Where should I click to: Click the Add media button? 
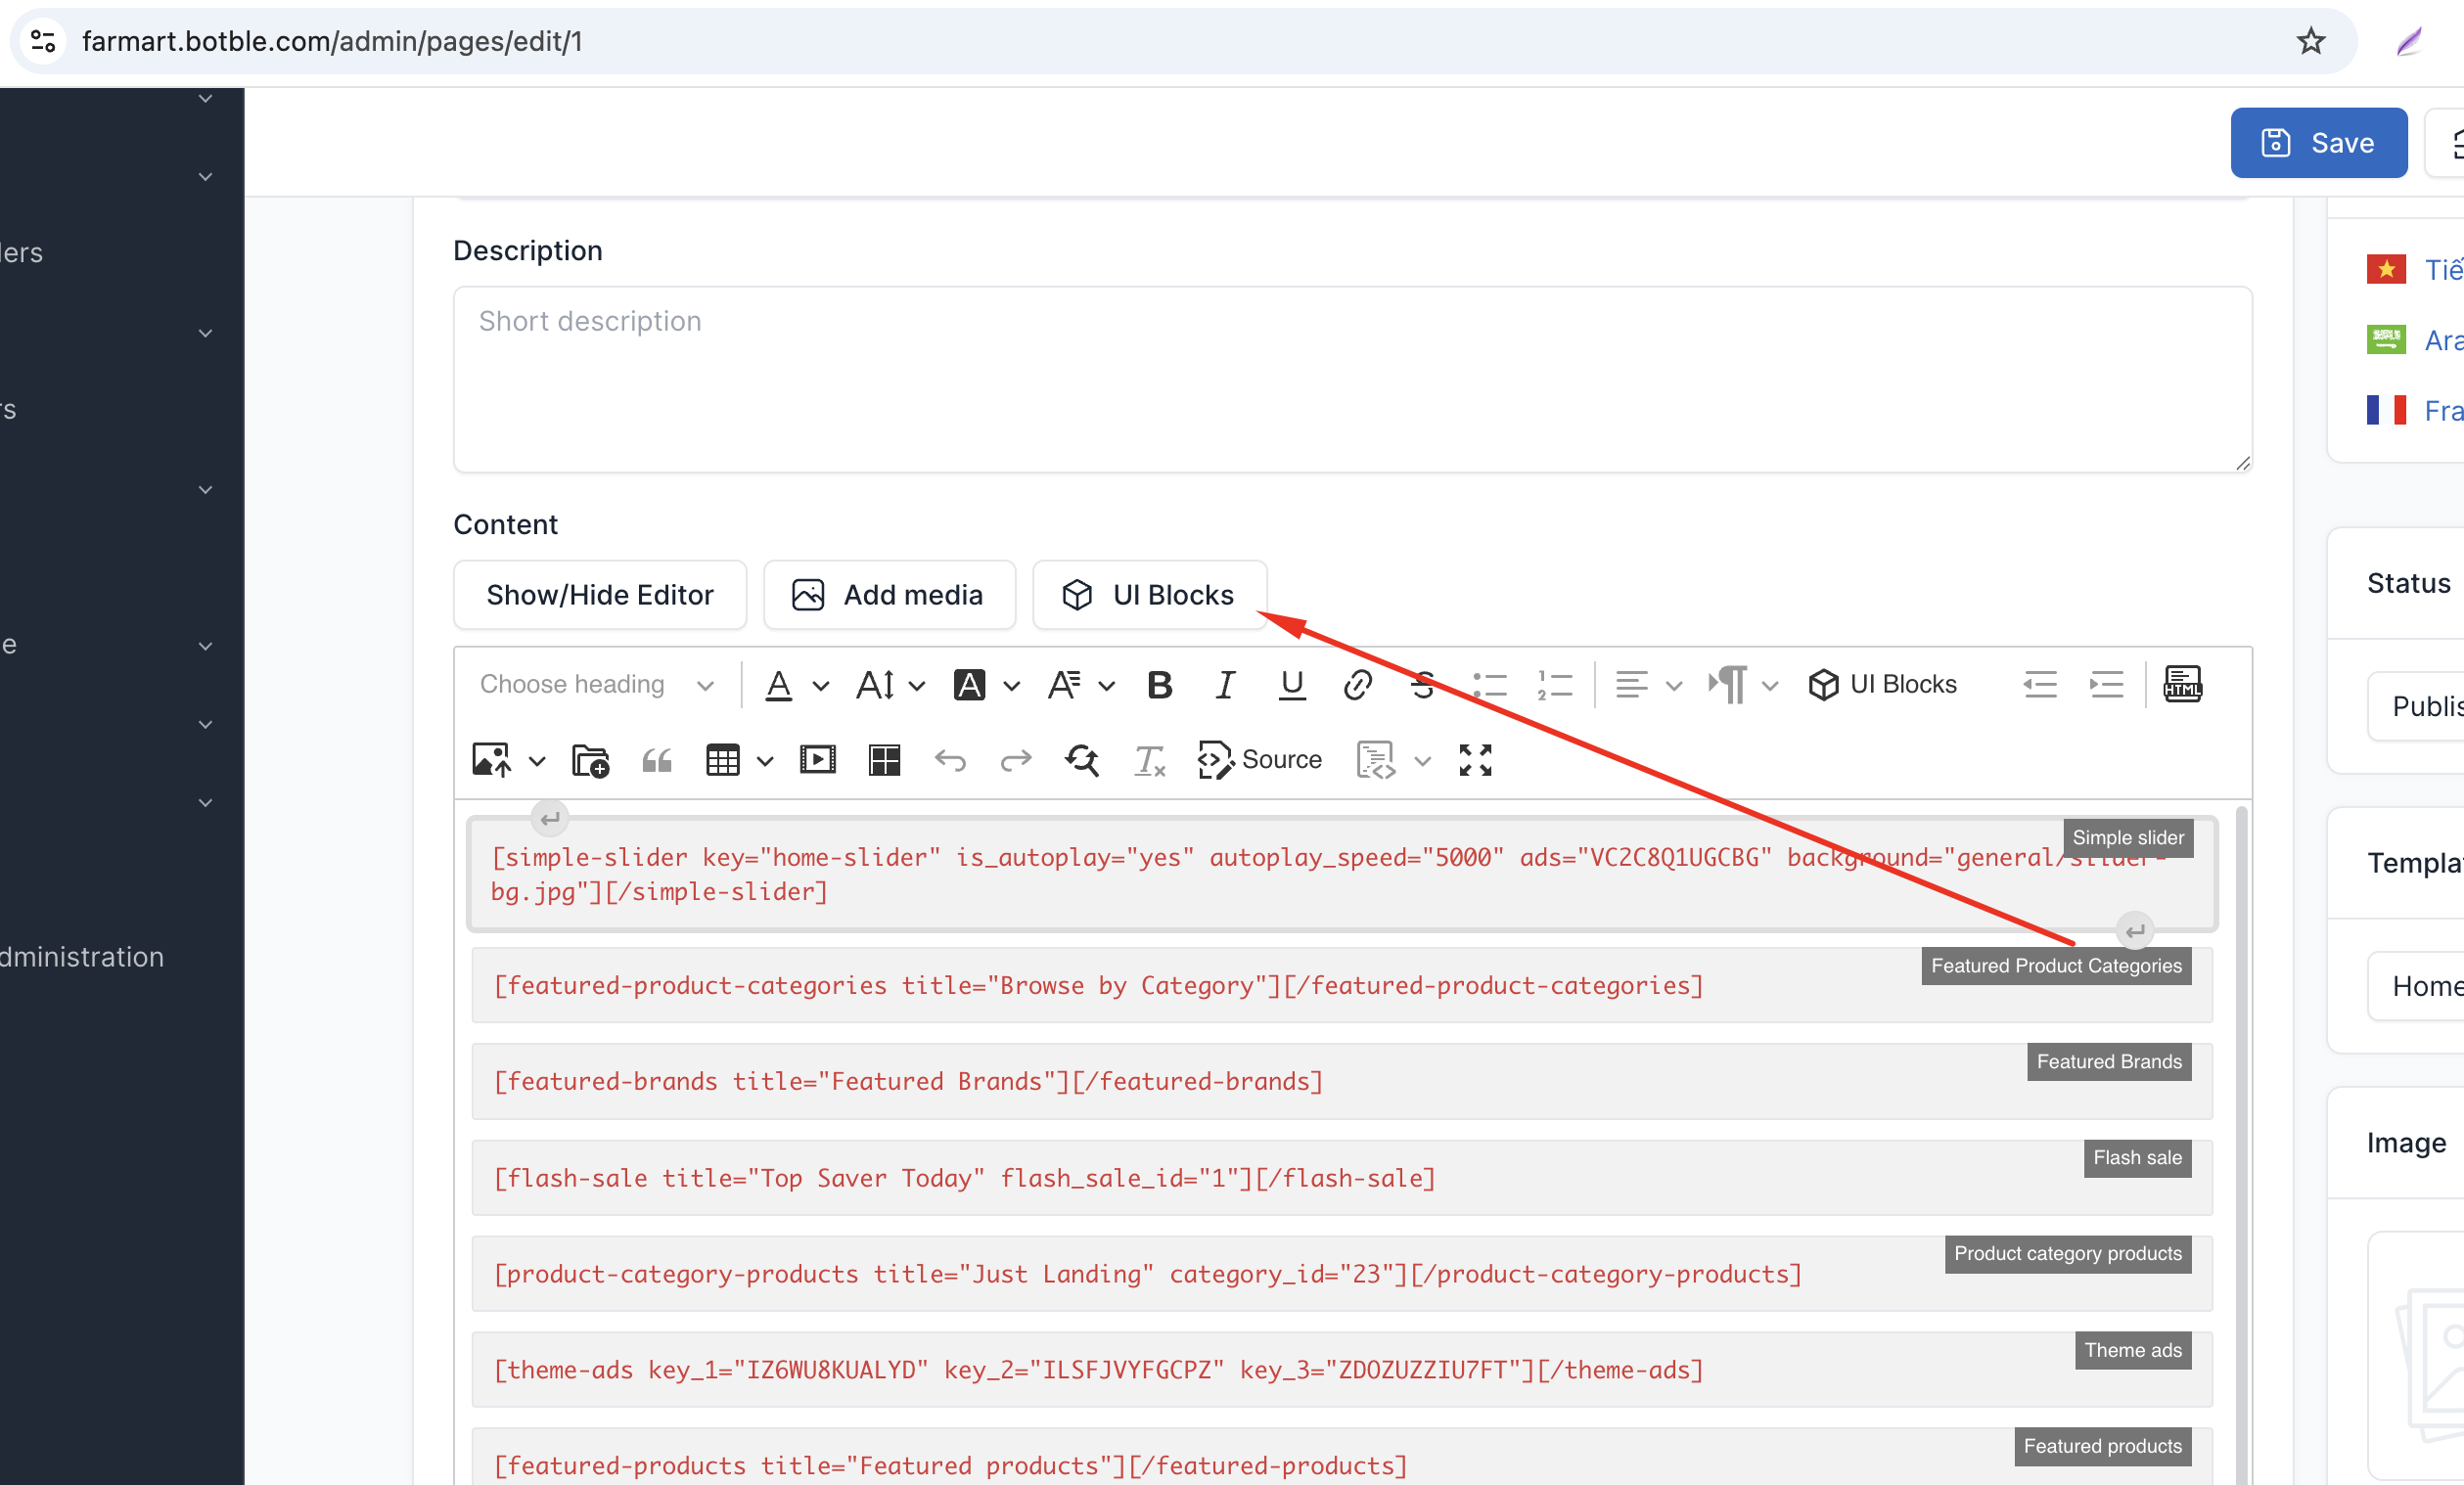[889, 595]
